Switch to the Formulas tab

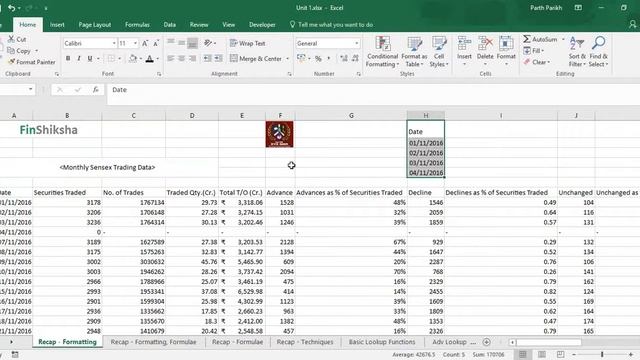[137, 24]
